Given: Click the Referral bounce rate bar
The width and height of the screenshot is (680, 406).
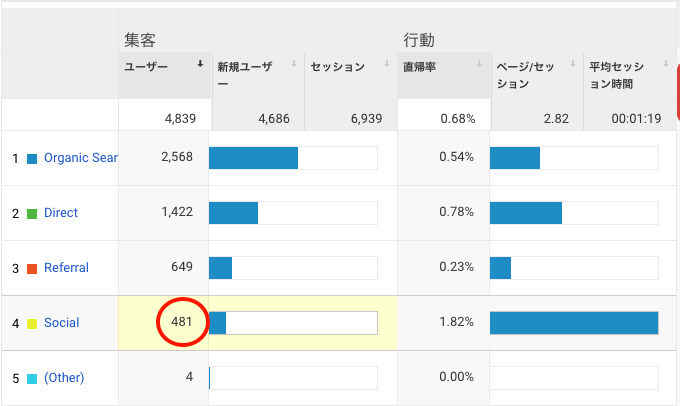Looking at the screenshot, I should pyautogui.click(x=500, y=268).
